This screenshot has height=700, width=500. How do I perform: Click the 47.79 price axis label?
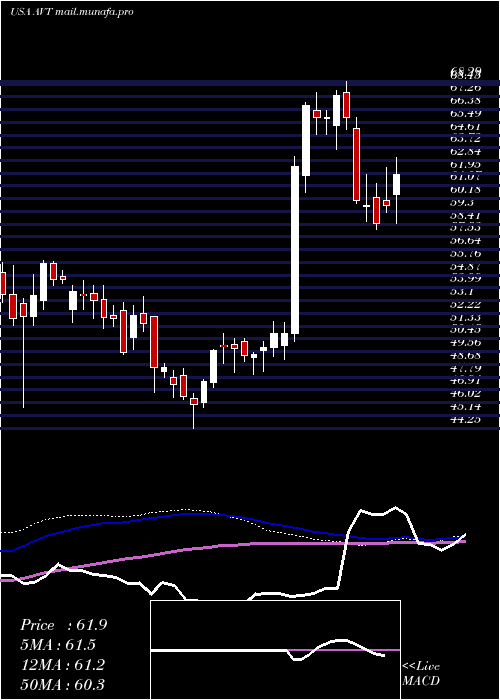point(466,368)
